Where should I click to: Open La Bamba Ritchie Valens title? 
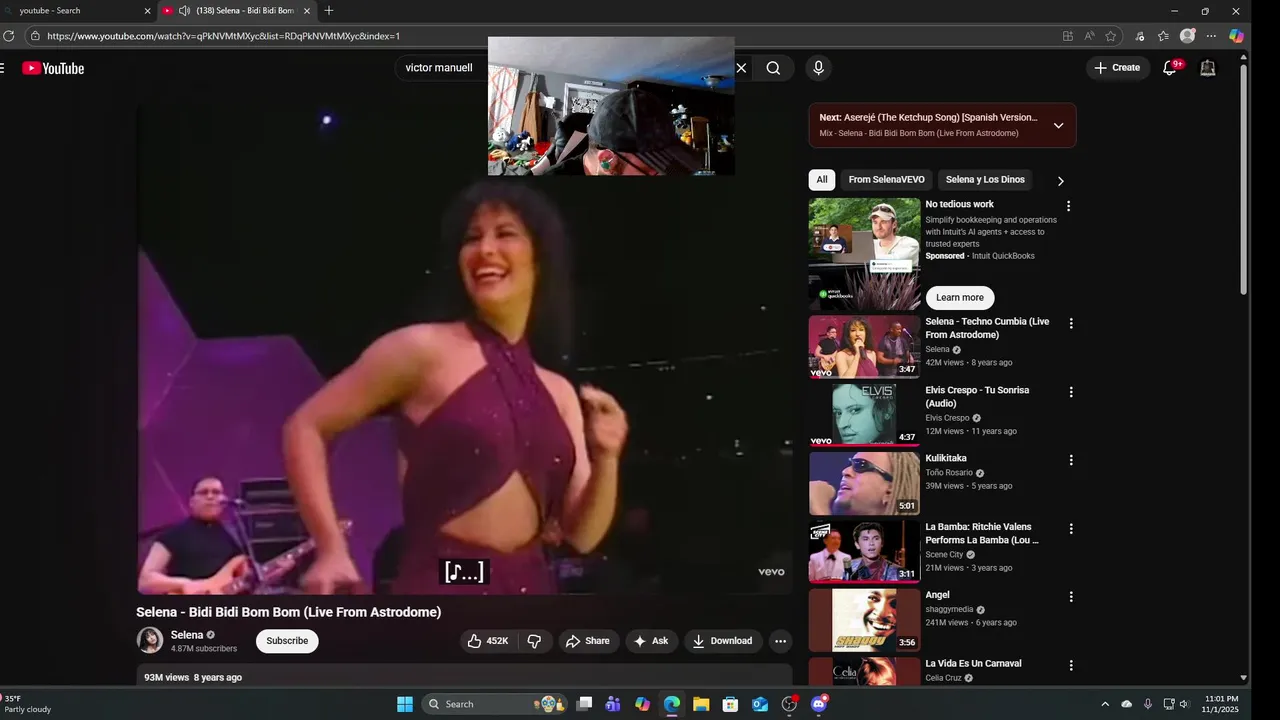[982, 533]
